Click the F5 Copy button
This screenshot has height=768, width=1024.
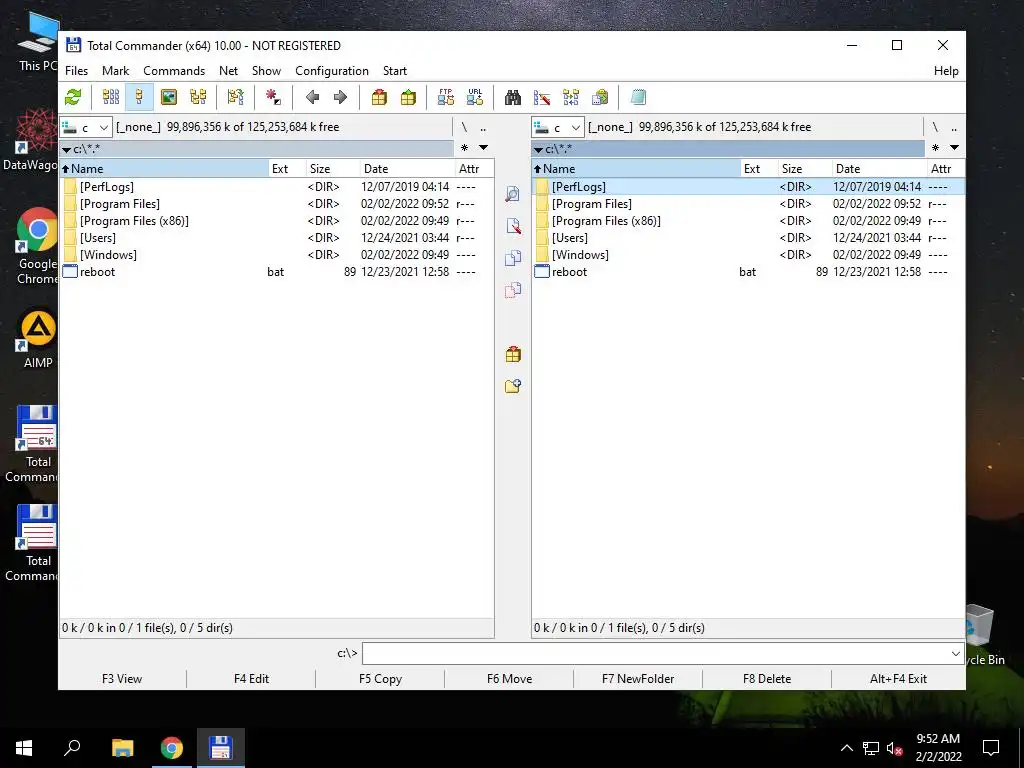pos(380,679)
